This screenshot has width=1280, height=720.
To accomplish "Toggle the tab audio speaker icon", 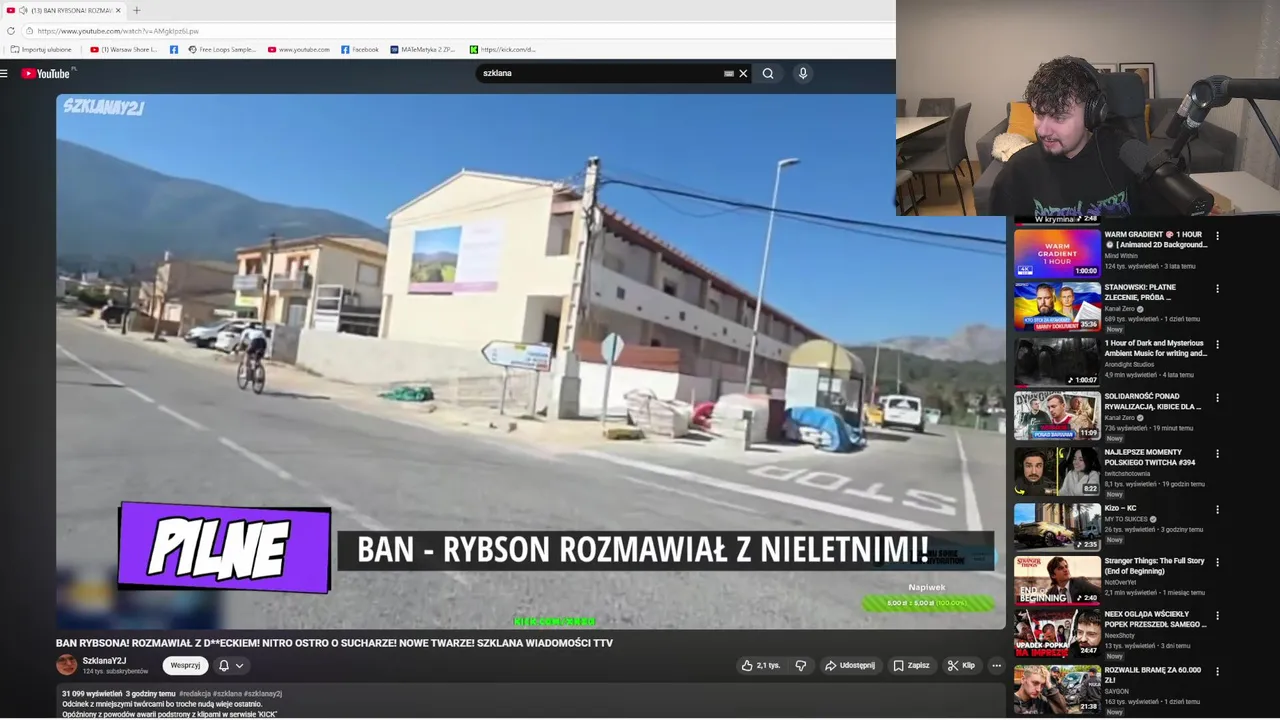I will pos(23,10).
